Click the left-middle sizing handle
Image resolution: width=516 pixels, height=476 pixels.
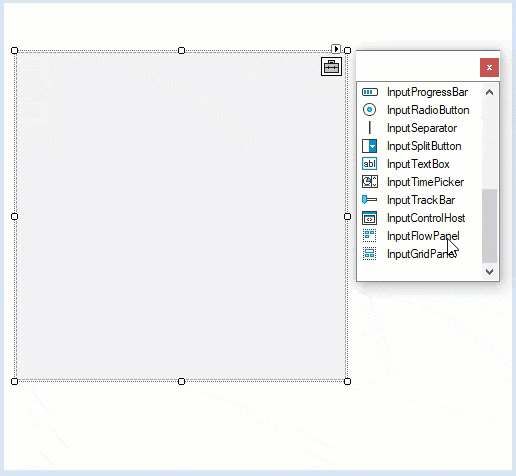[x=14, y=217]
